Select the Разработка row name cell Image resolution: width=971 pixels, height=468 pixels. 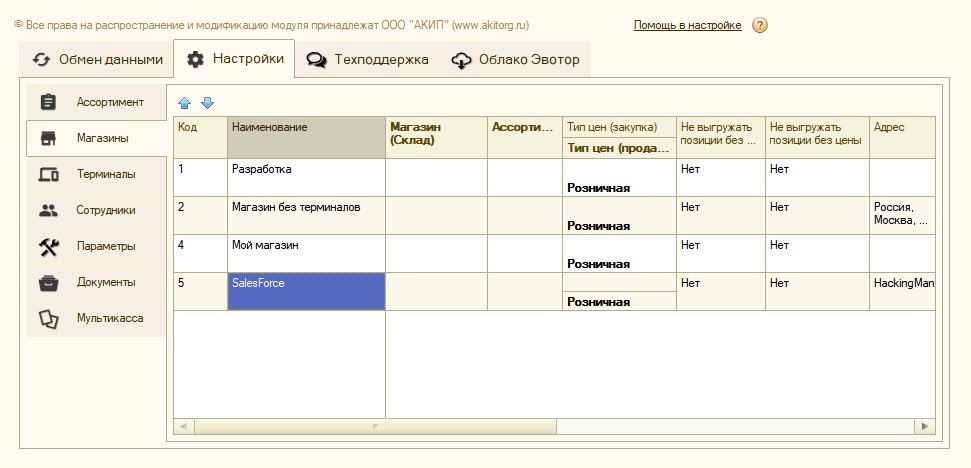[x=306, y=177]
